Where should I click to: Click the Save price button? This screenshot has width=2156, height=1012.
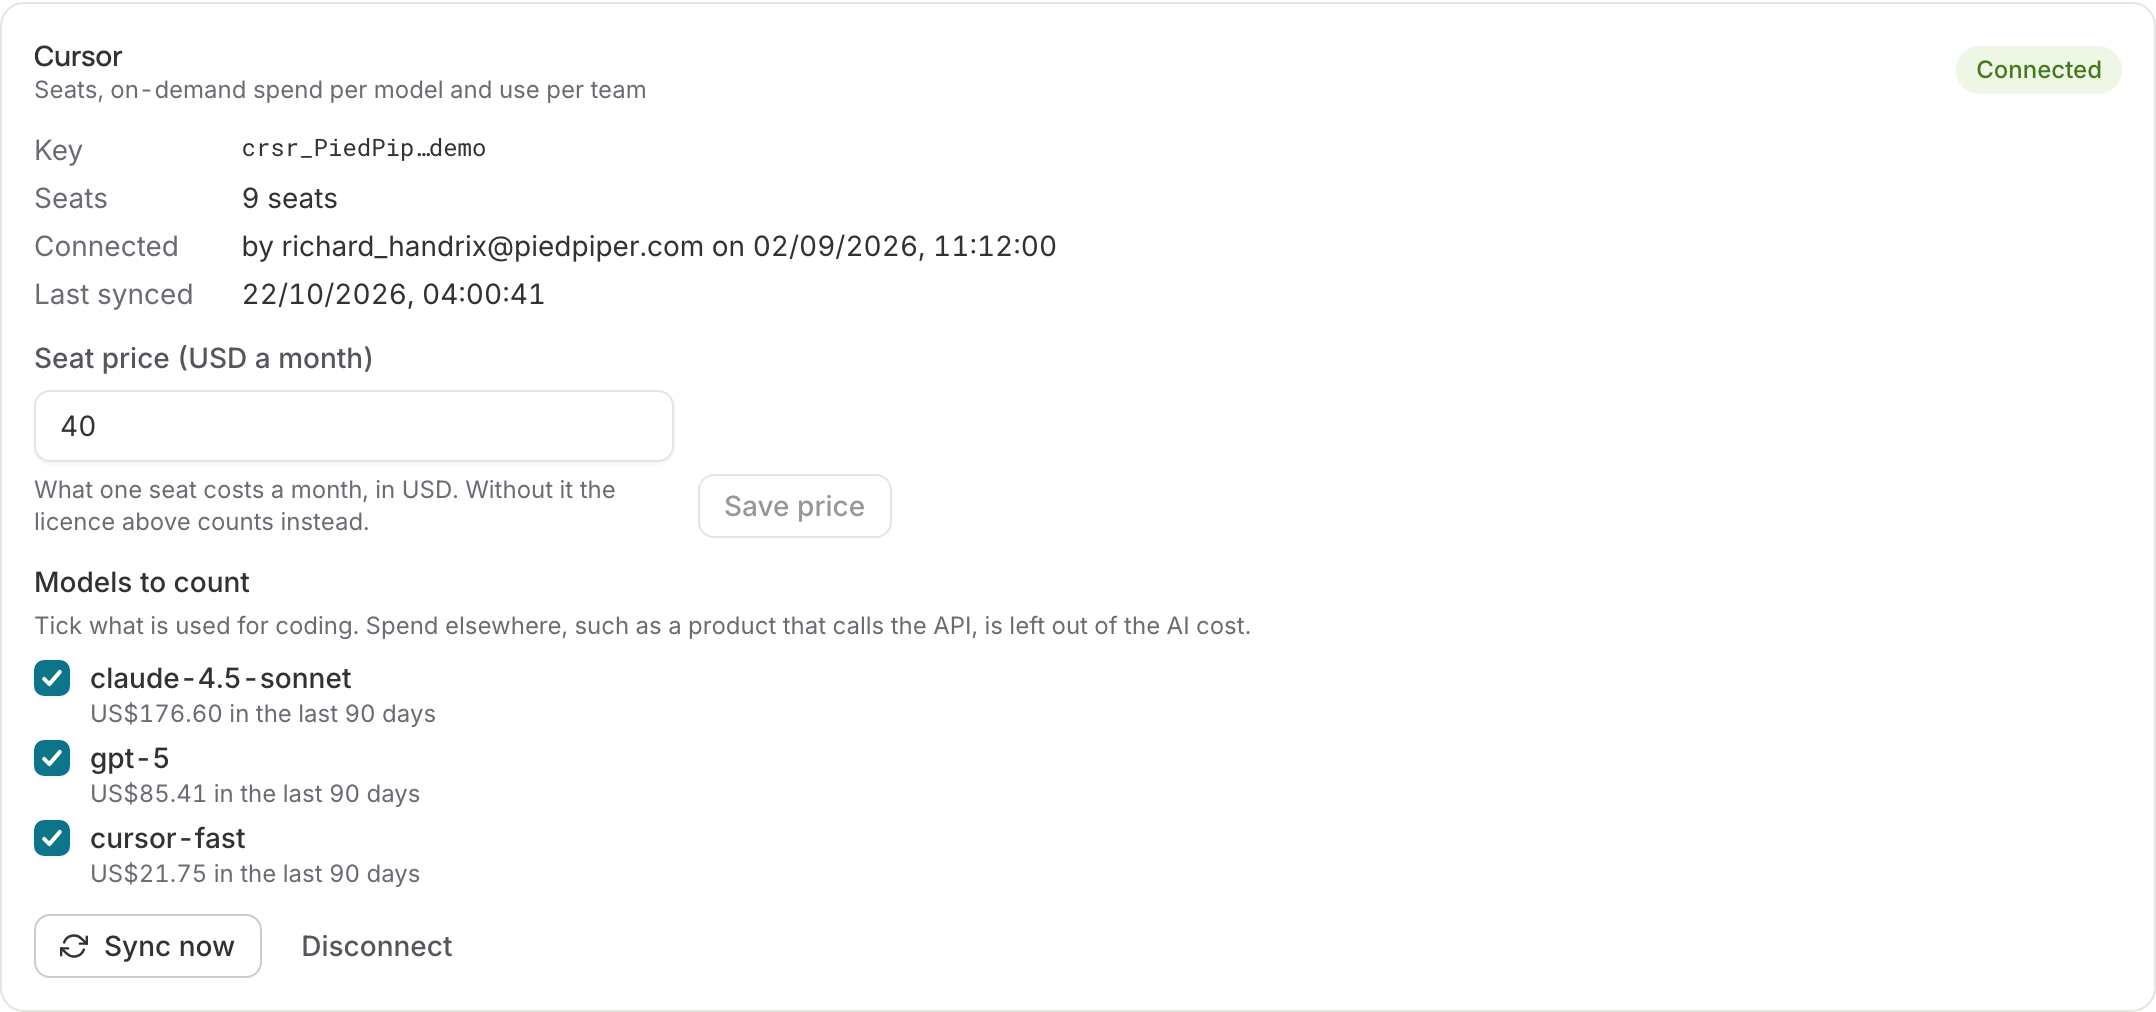(795, 506)
